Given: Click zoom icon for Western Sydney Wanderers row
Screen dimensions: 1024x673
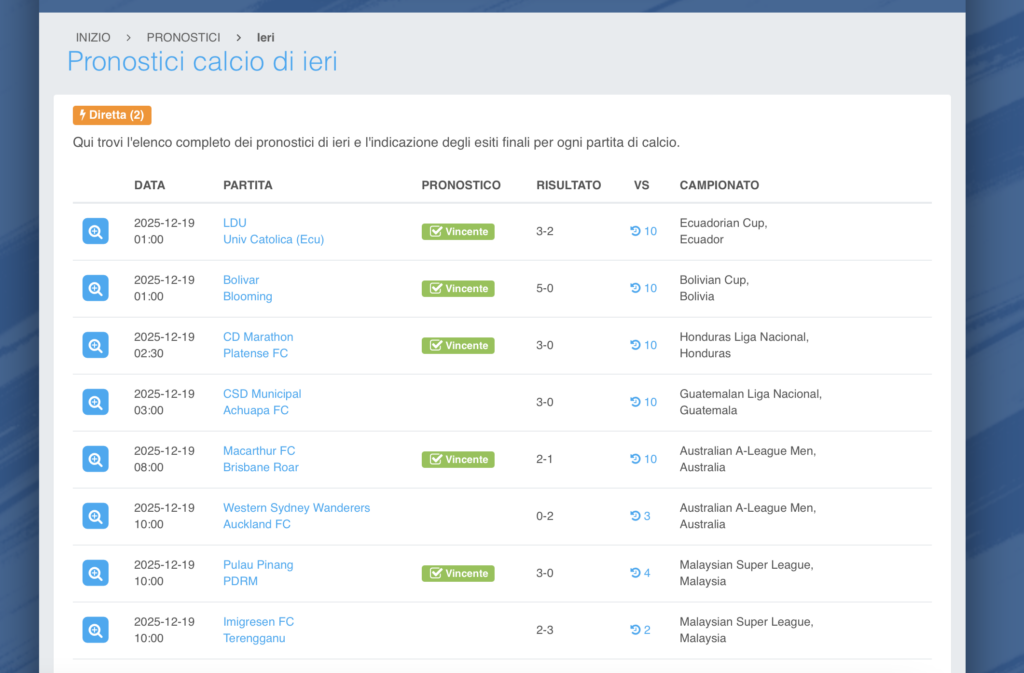Looking at the screenshot, I should tap(95, 516).
